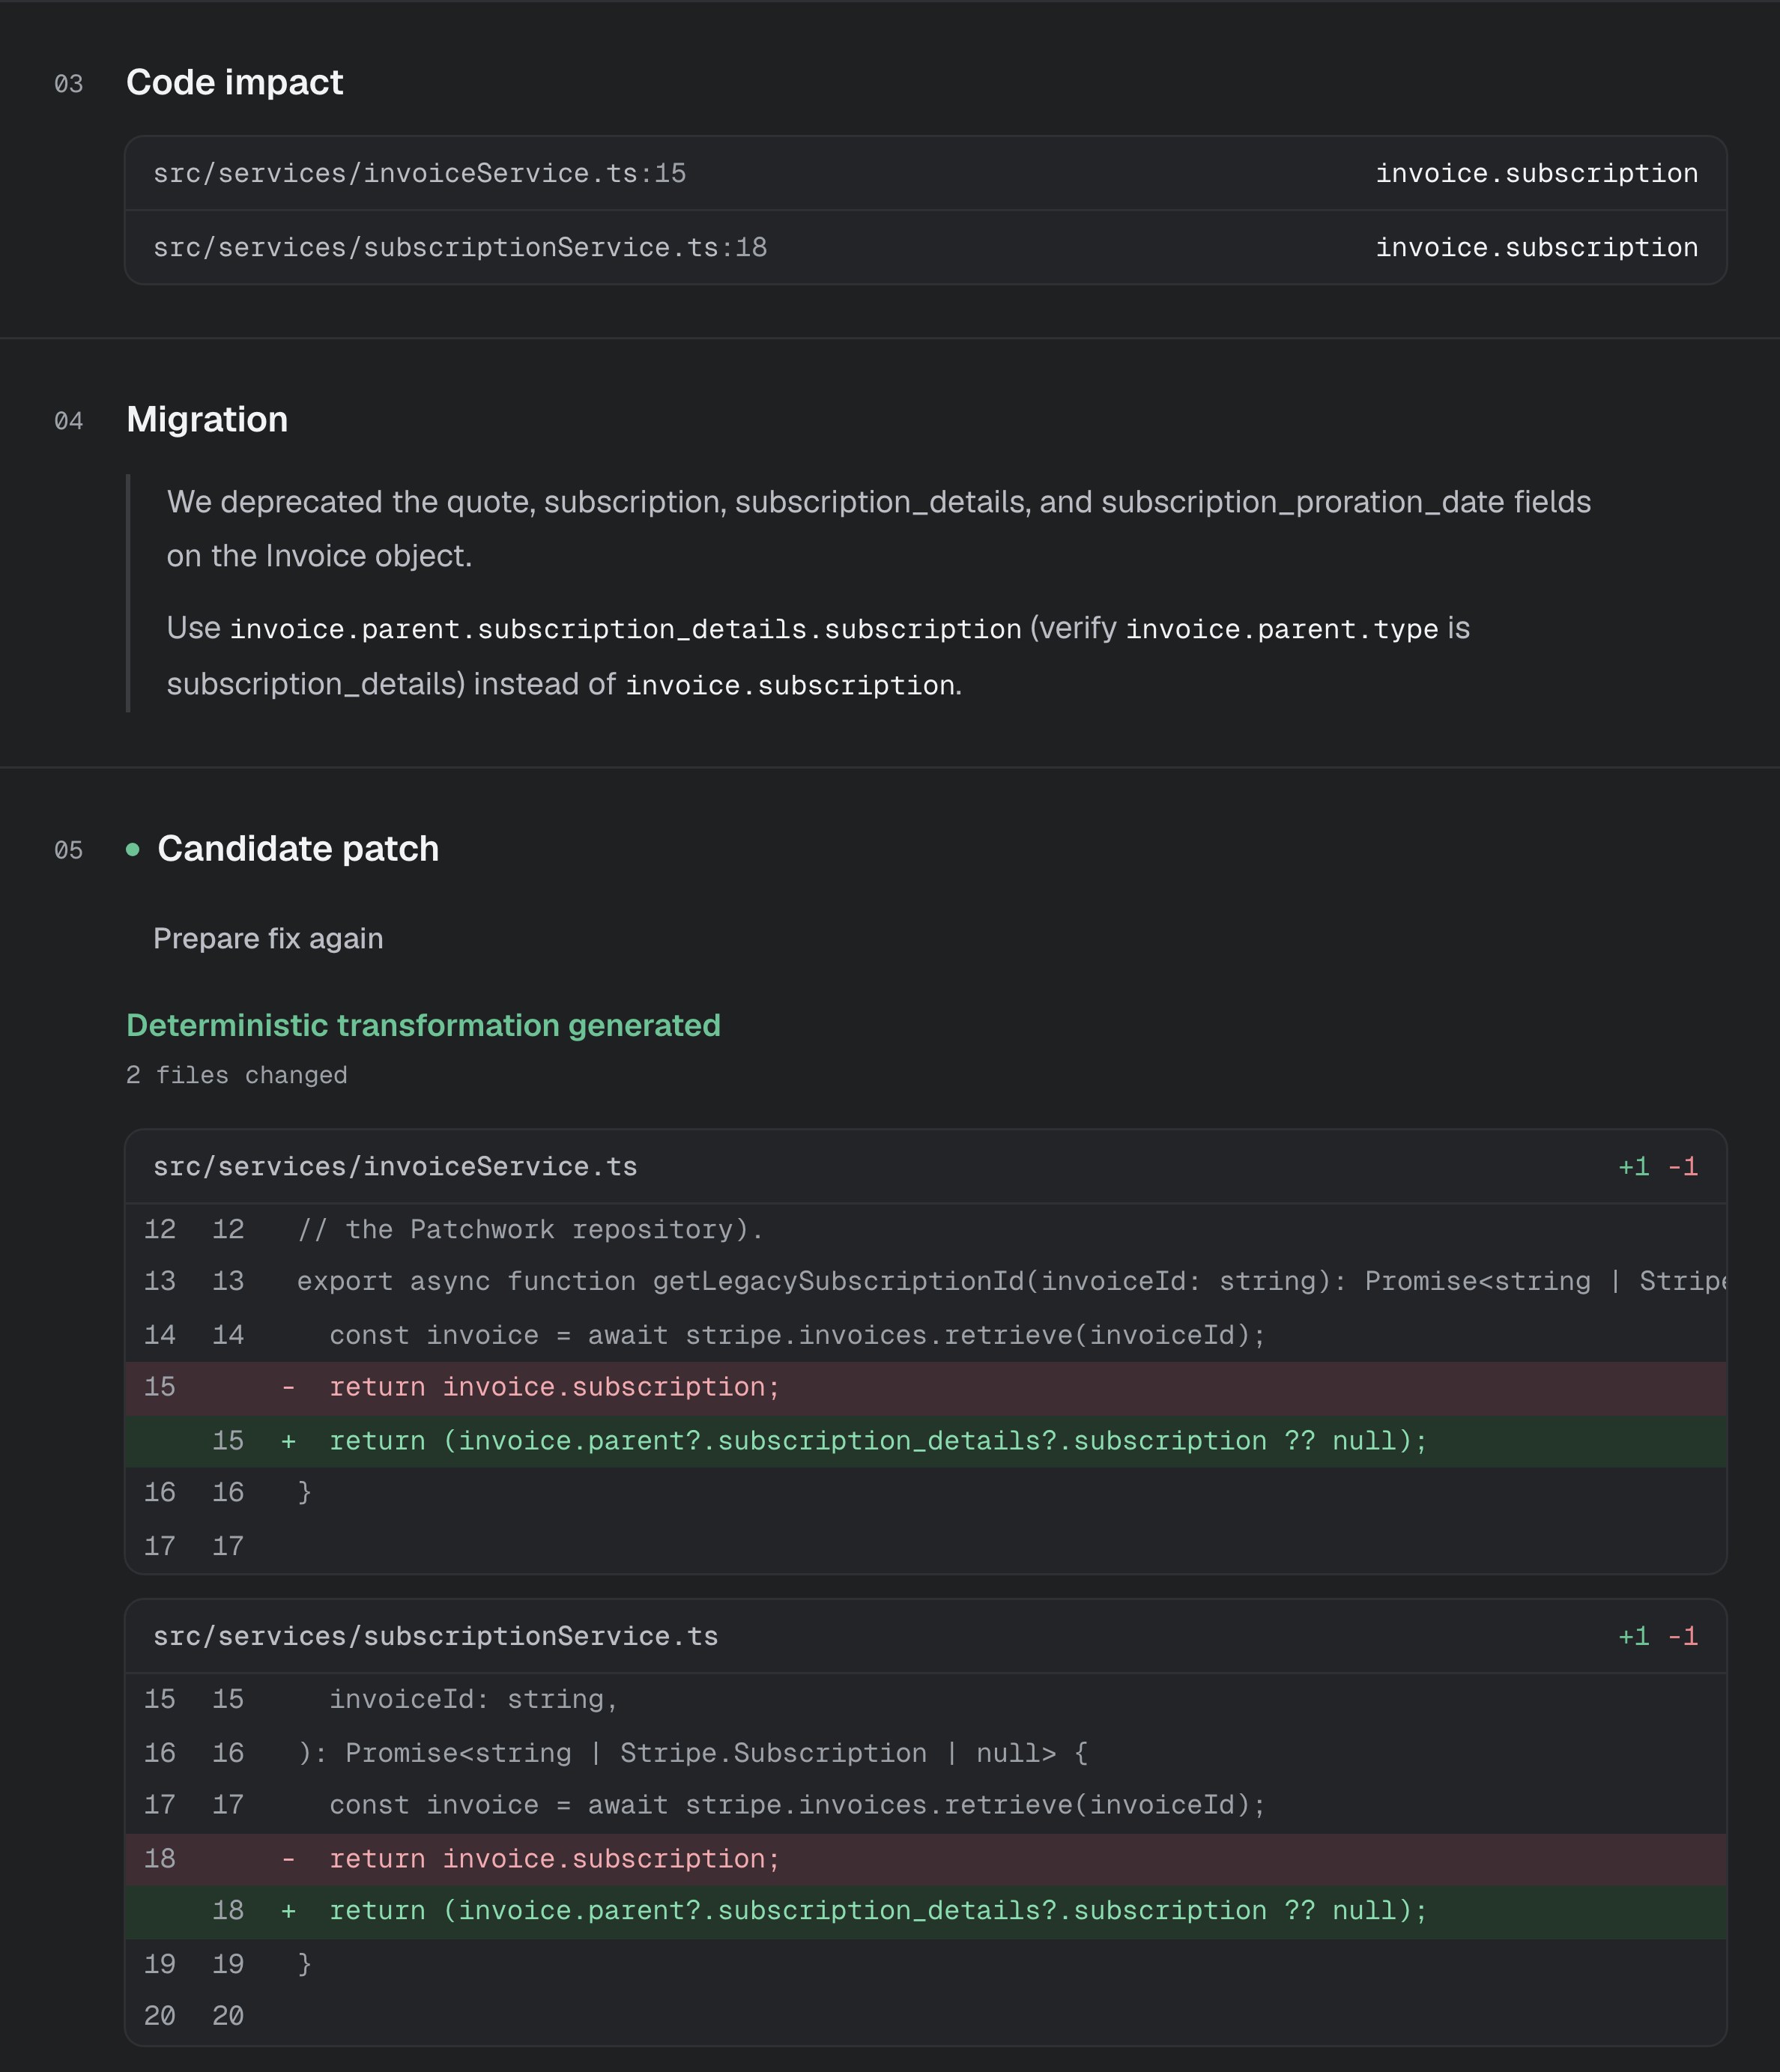Click removed line 18 in subscriptionService.ts diff

point(925,1859)
